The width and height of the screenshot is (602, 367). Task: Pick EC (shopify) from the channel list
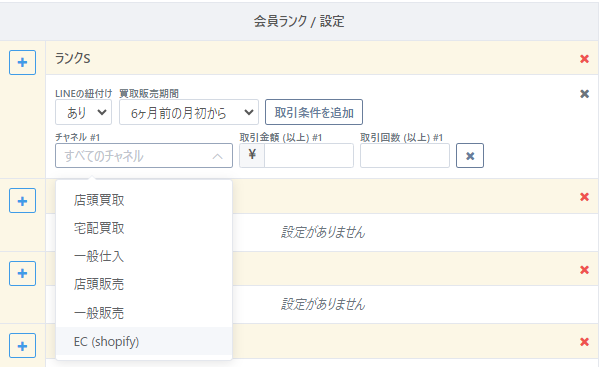click(144, 341)
